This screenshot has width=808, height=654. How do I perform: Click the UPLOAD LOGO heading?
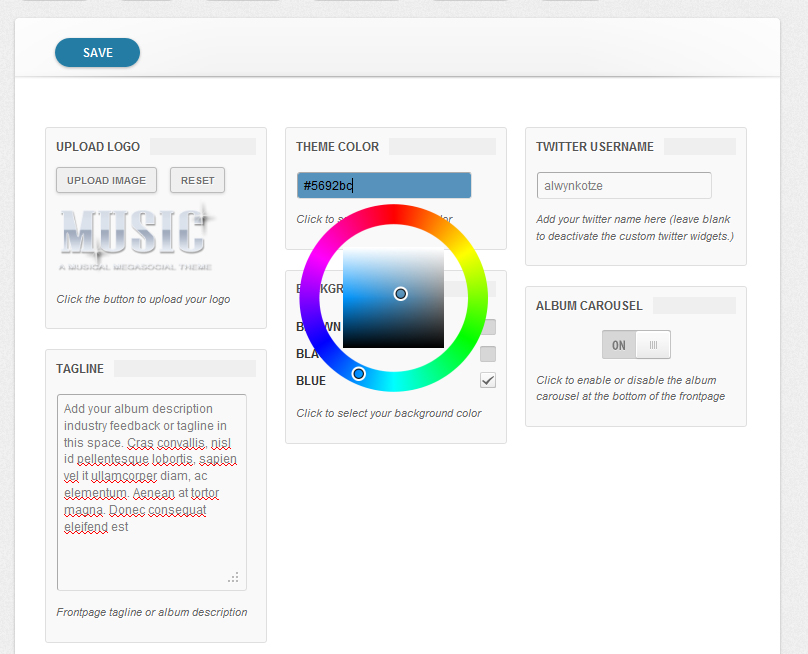(98, 147)
